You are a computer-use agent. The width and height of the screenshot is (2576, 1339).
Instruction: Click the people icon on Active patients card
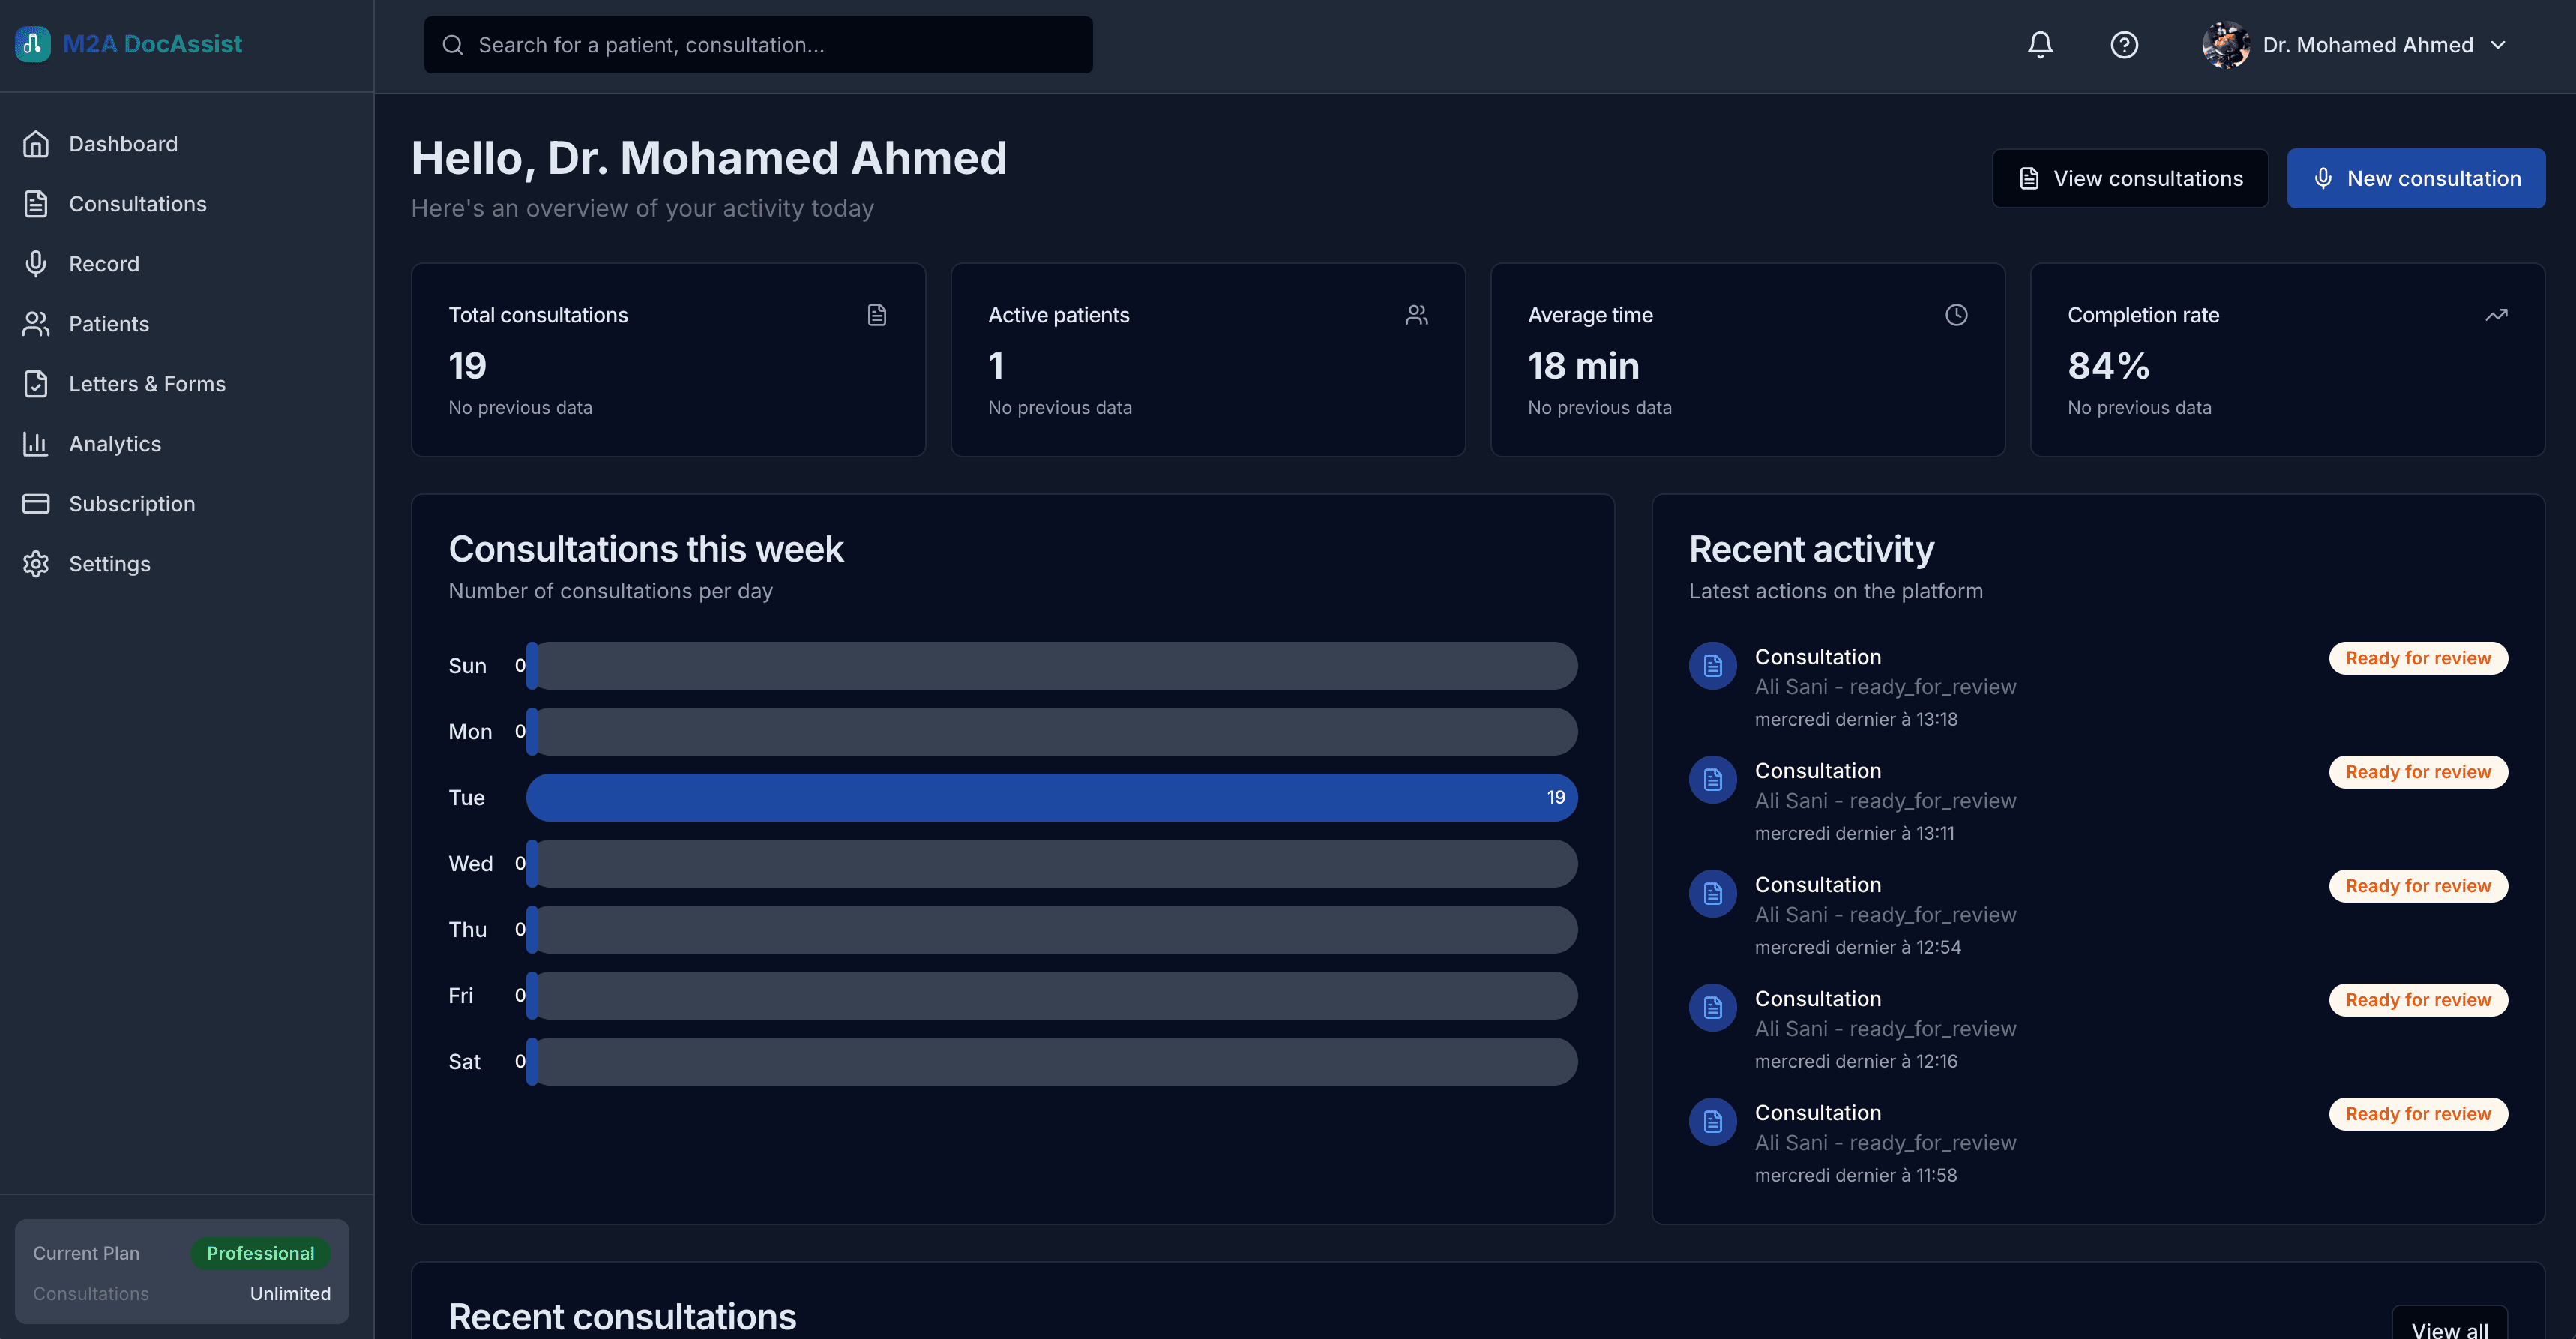pyautogui.click(x=1417, y=315)
